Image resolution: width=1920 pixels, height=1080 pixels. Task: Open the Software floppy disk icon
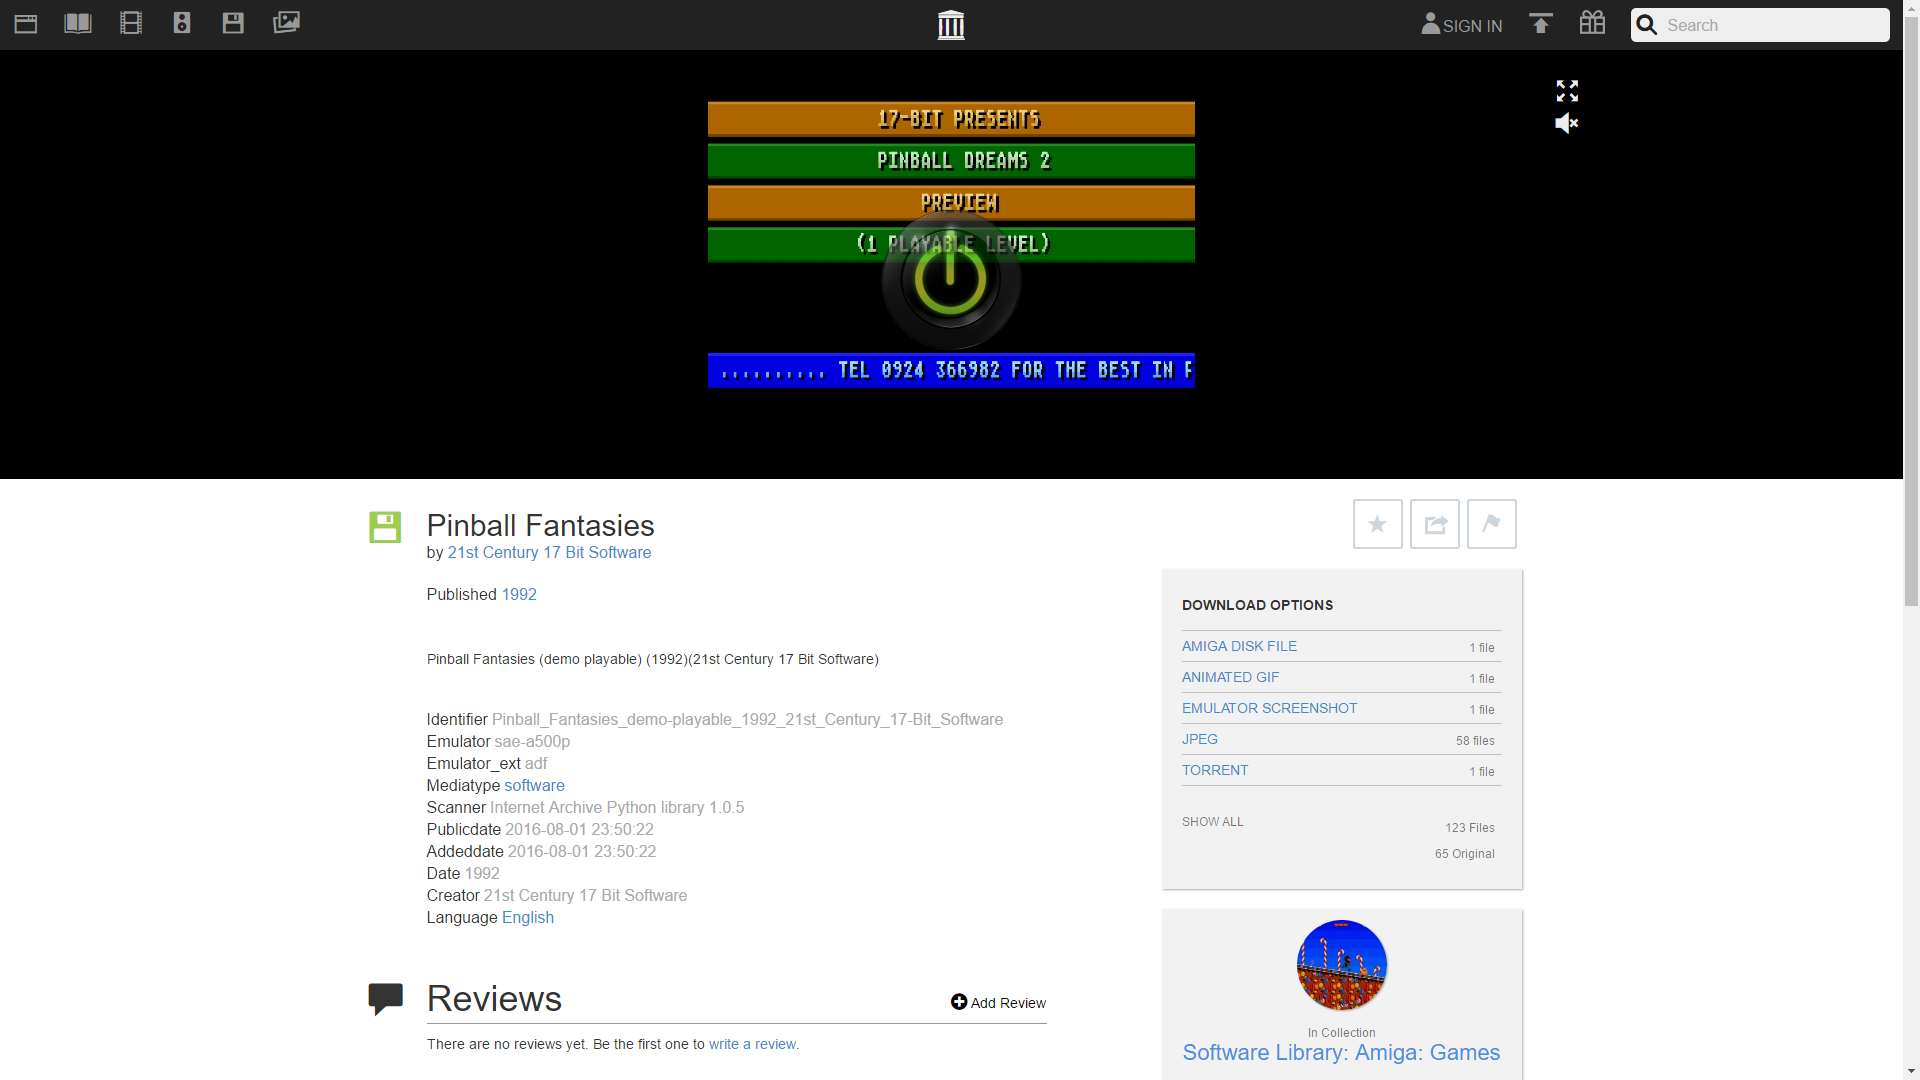coord(233,23)
